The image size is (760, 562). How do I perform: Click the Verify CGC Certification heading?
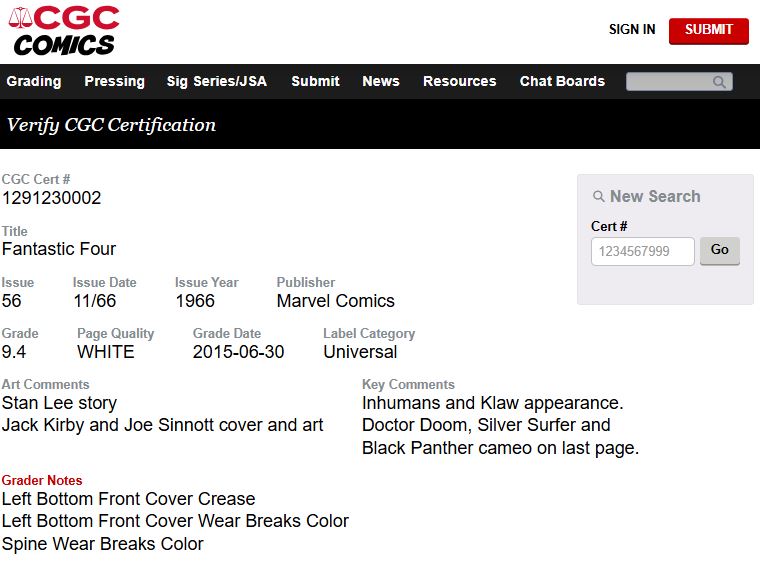(x=111, y=125)
